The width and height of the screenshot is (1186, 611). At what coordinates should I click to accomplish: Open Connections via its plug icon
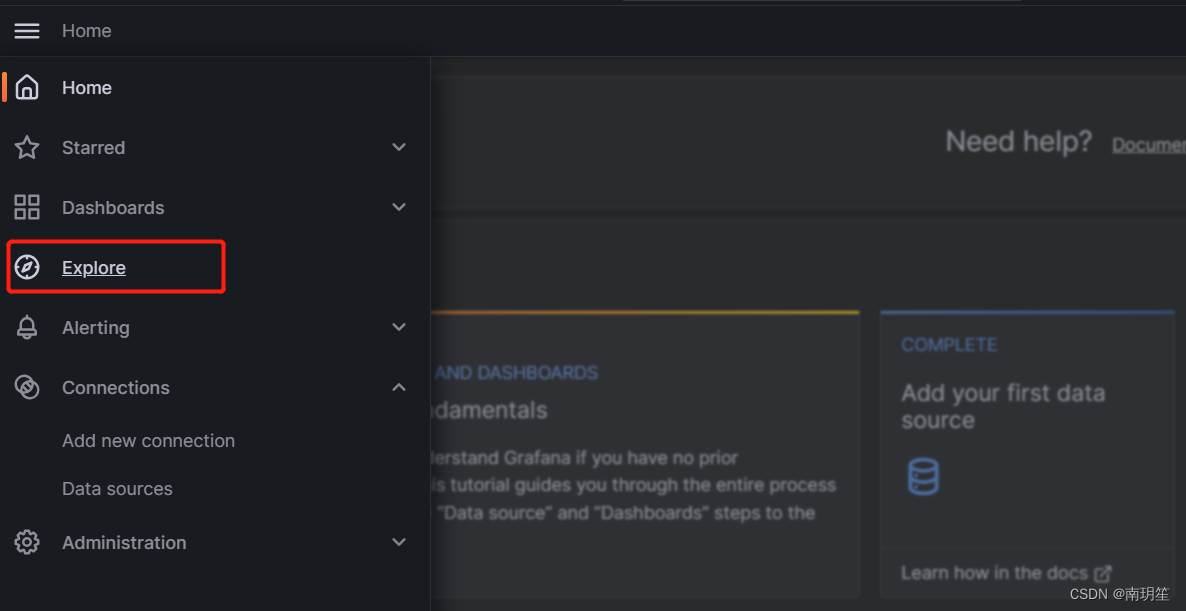(26, 387)
